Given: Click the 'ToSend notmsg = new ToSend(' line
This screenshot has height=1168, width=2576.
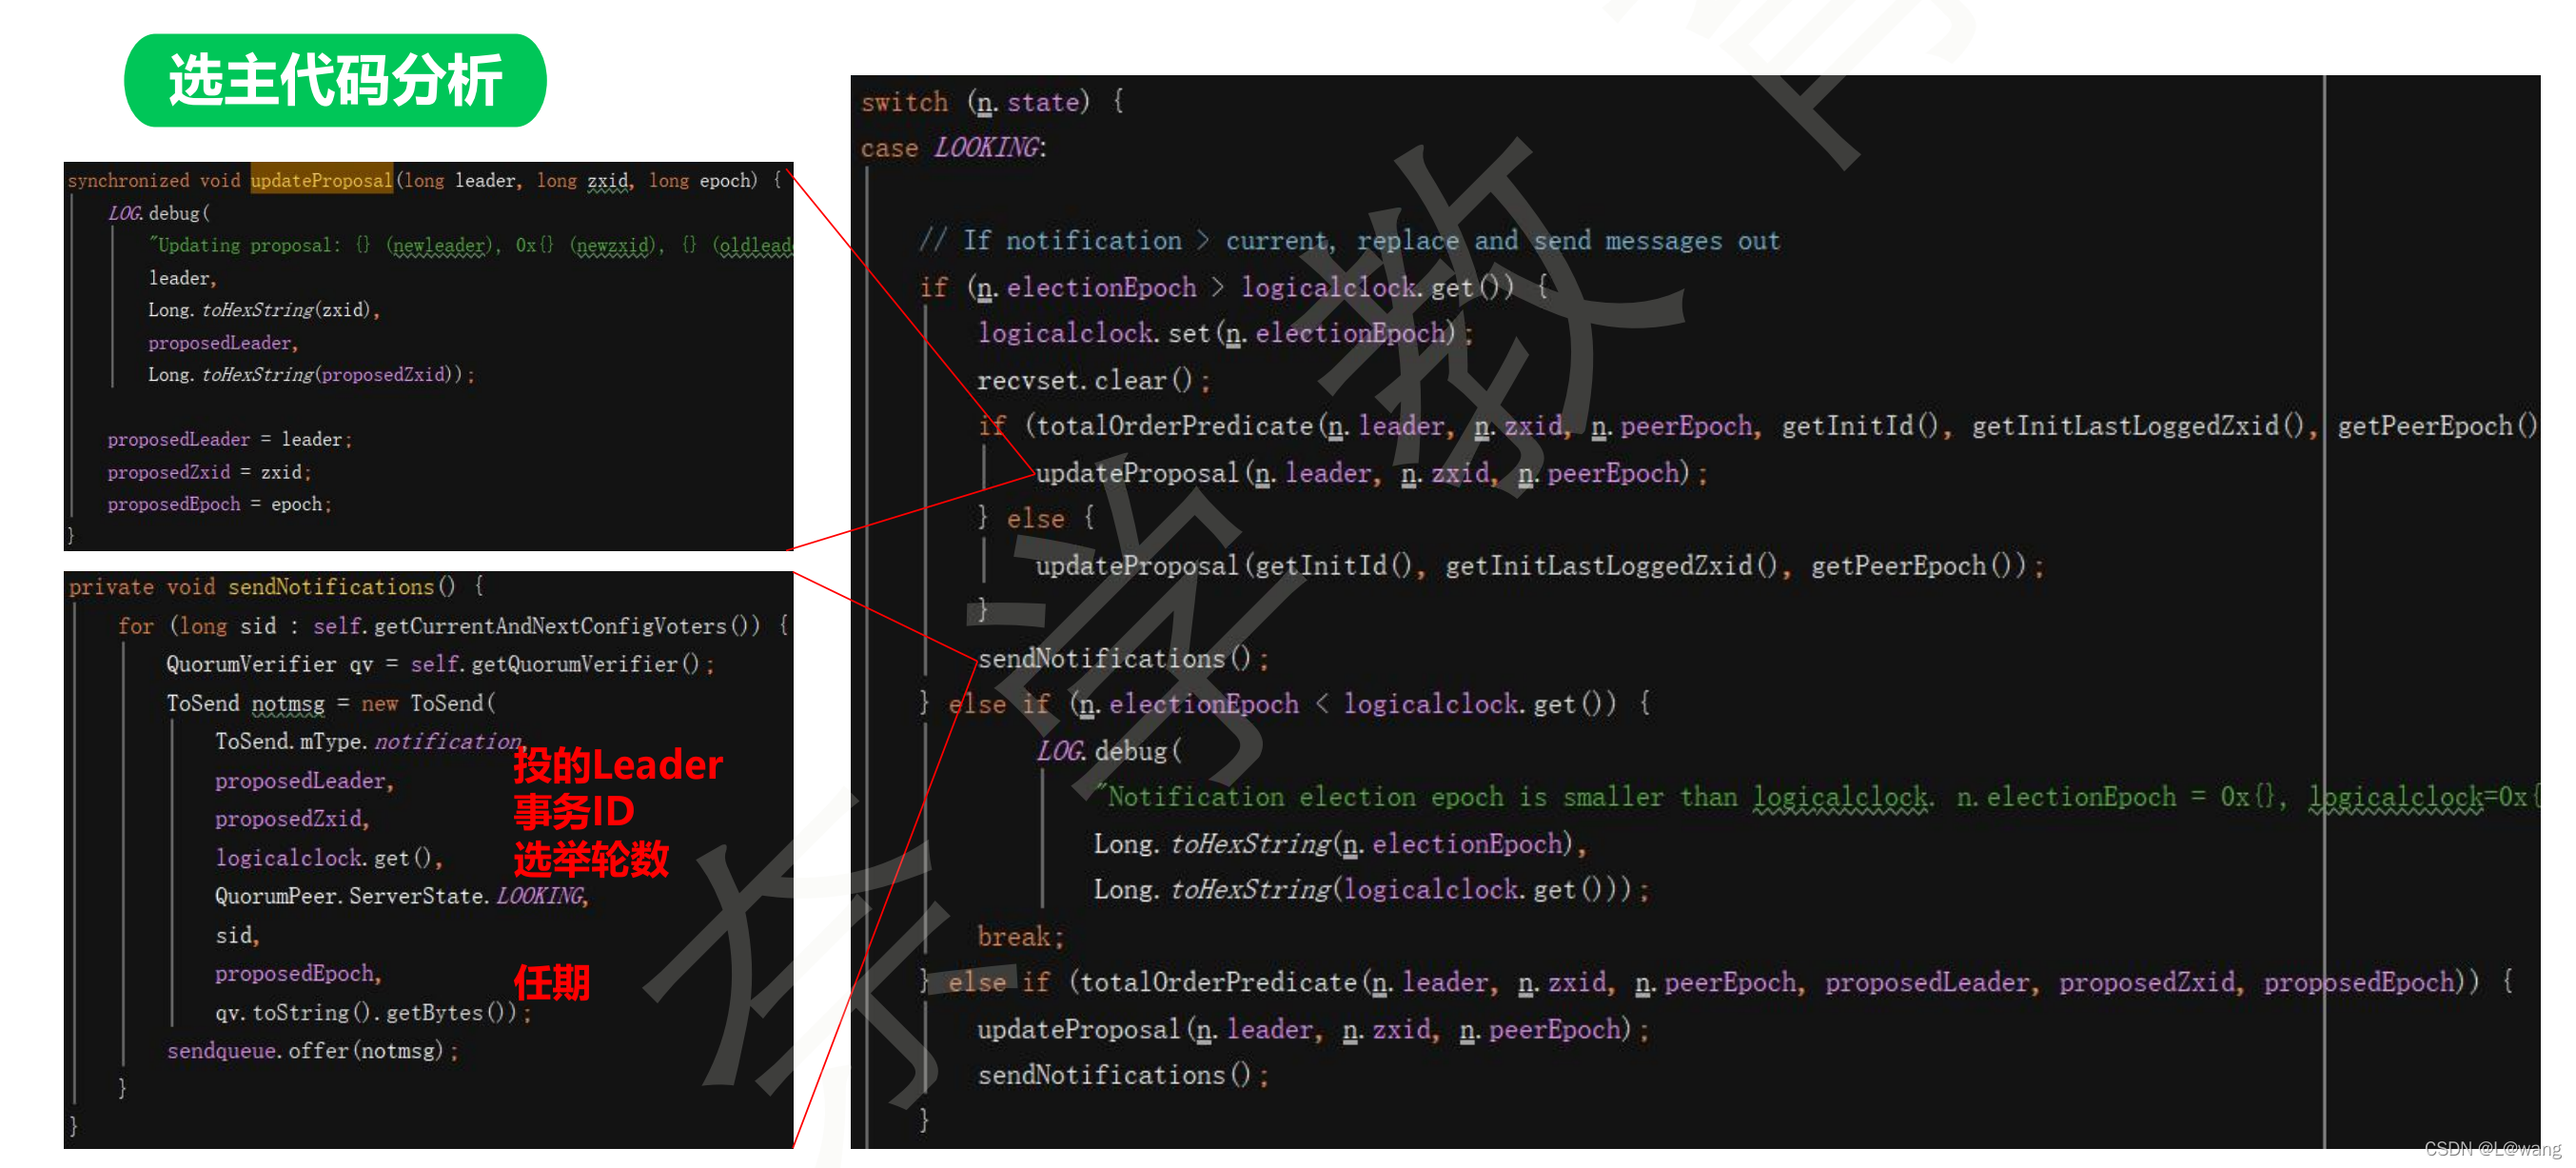Looking at the screenshot, I should [x=331, y=703].
